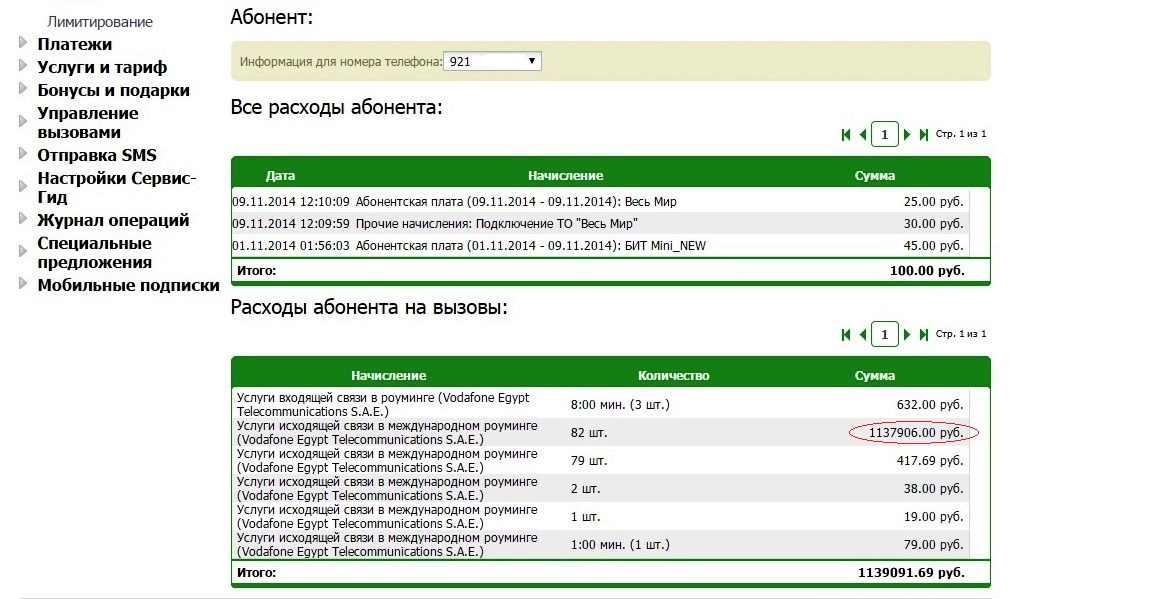Open the Услуги и тариф section
1168x599 pixels.
(x=102, y=67)
